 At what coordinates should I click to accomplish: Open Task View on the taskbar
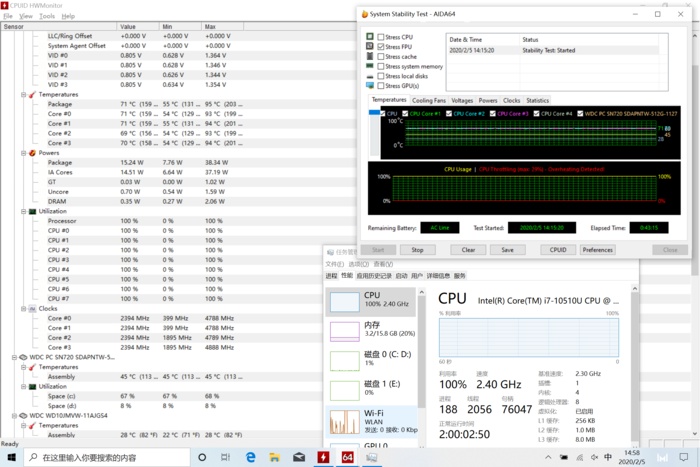[225, 457]
